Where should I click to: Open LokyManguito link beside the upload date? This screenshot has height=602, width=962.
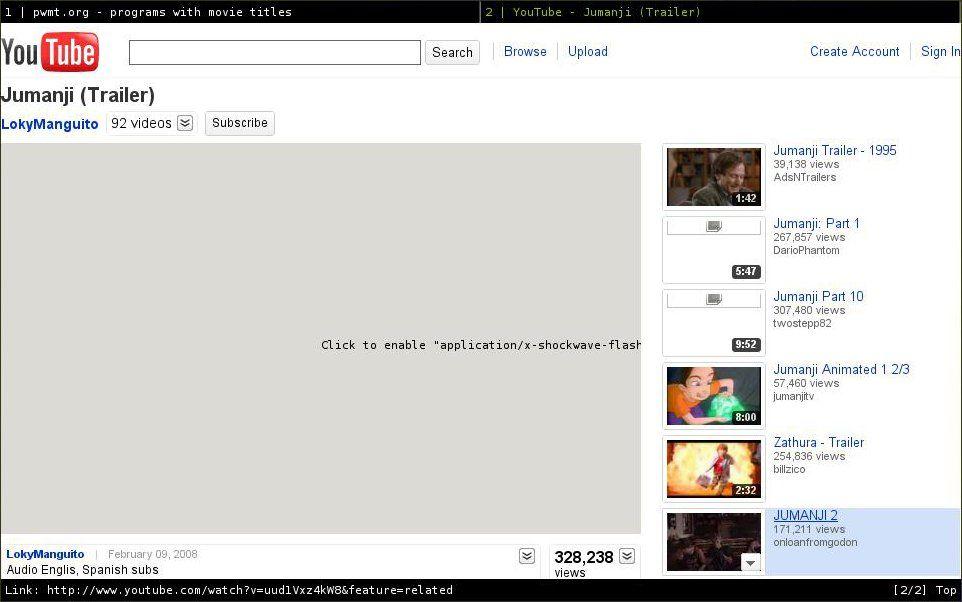(x=45, y=554)
